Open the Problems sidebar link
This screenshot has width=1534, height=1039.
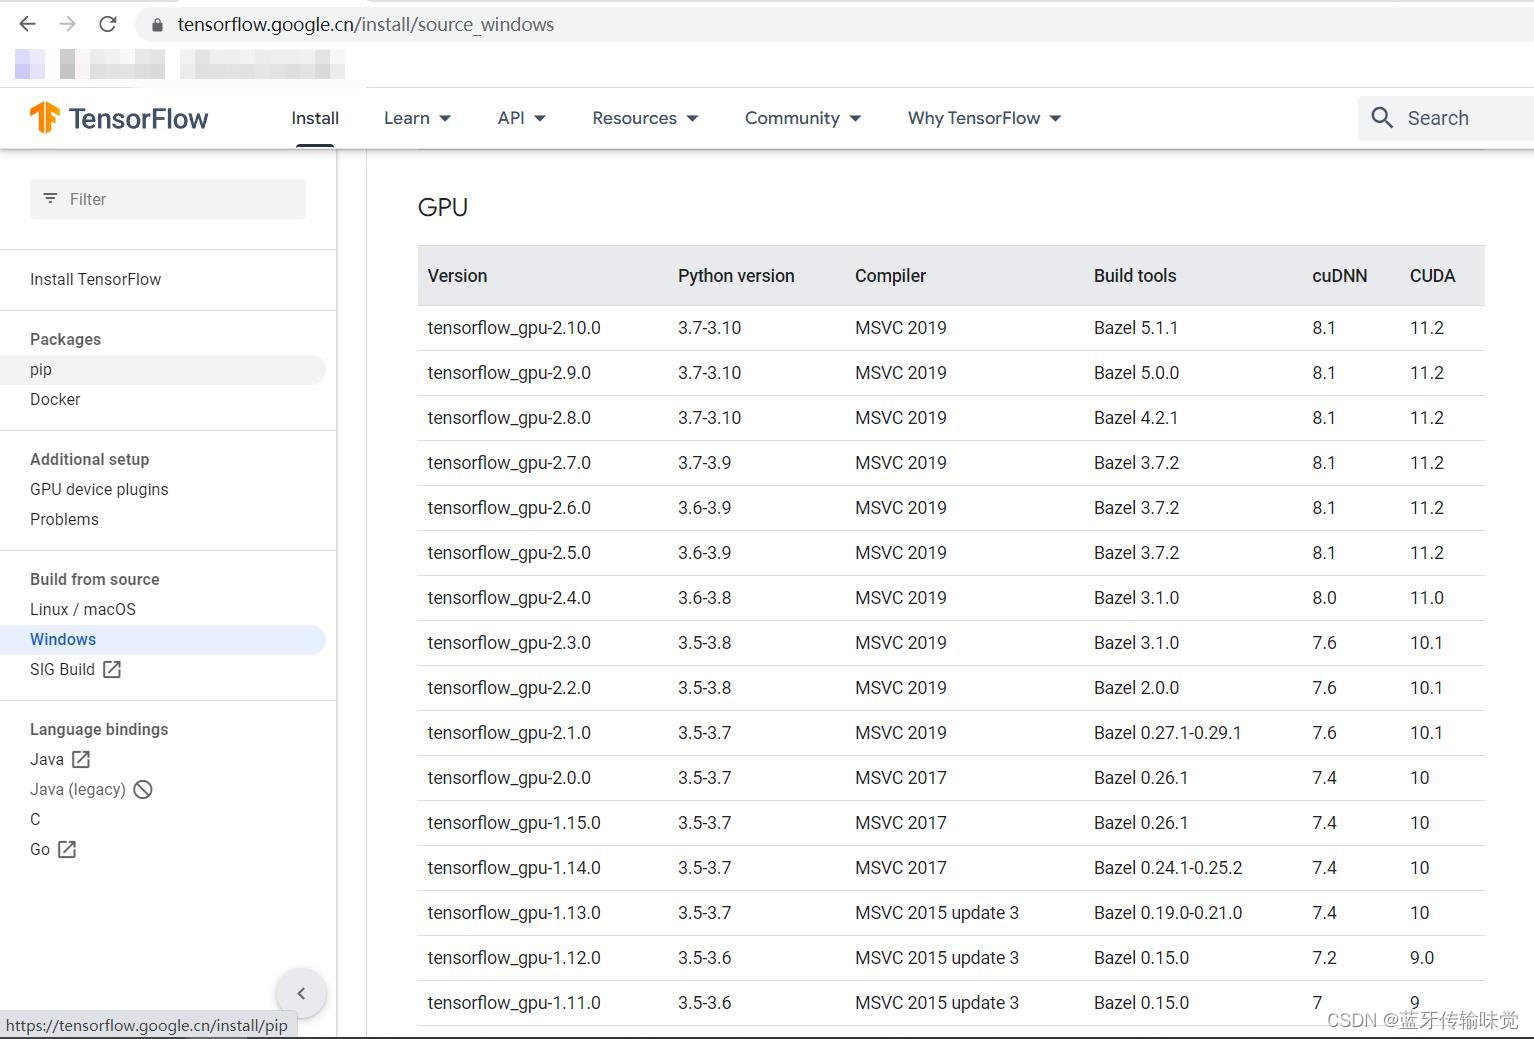click(x=64, y=519)
